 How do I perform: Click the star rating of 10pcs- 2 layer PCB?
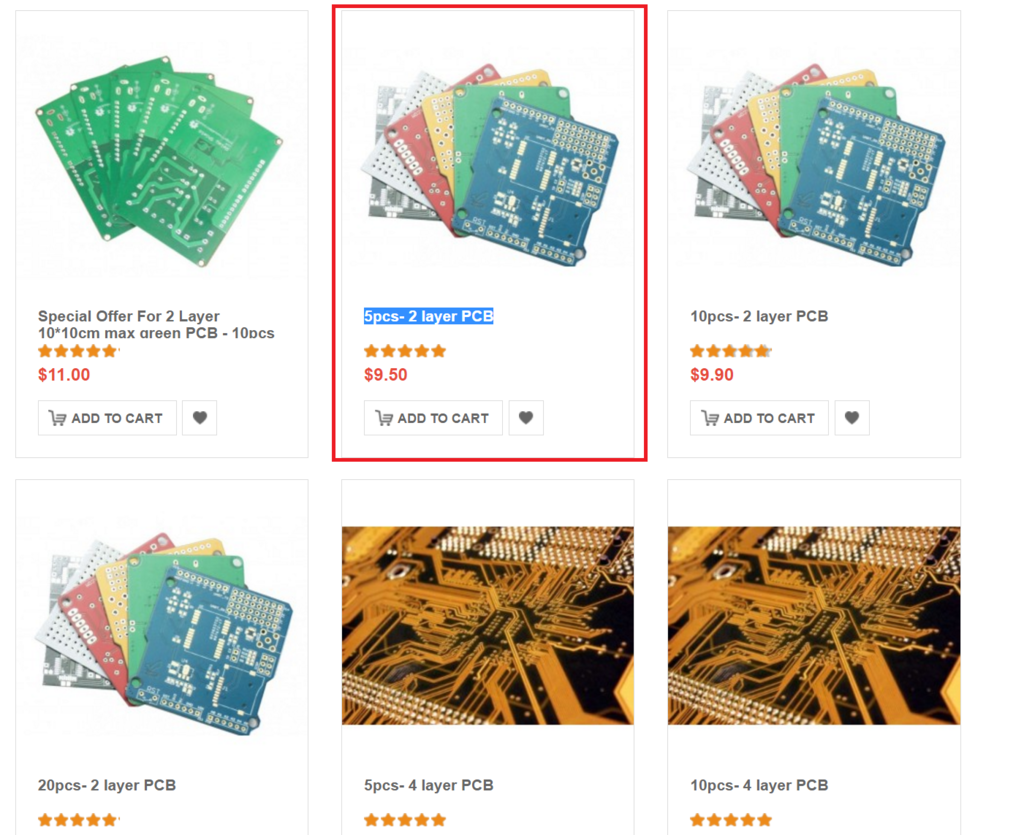click(731, 351)
